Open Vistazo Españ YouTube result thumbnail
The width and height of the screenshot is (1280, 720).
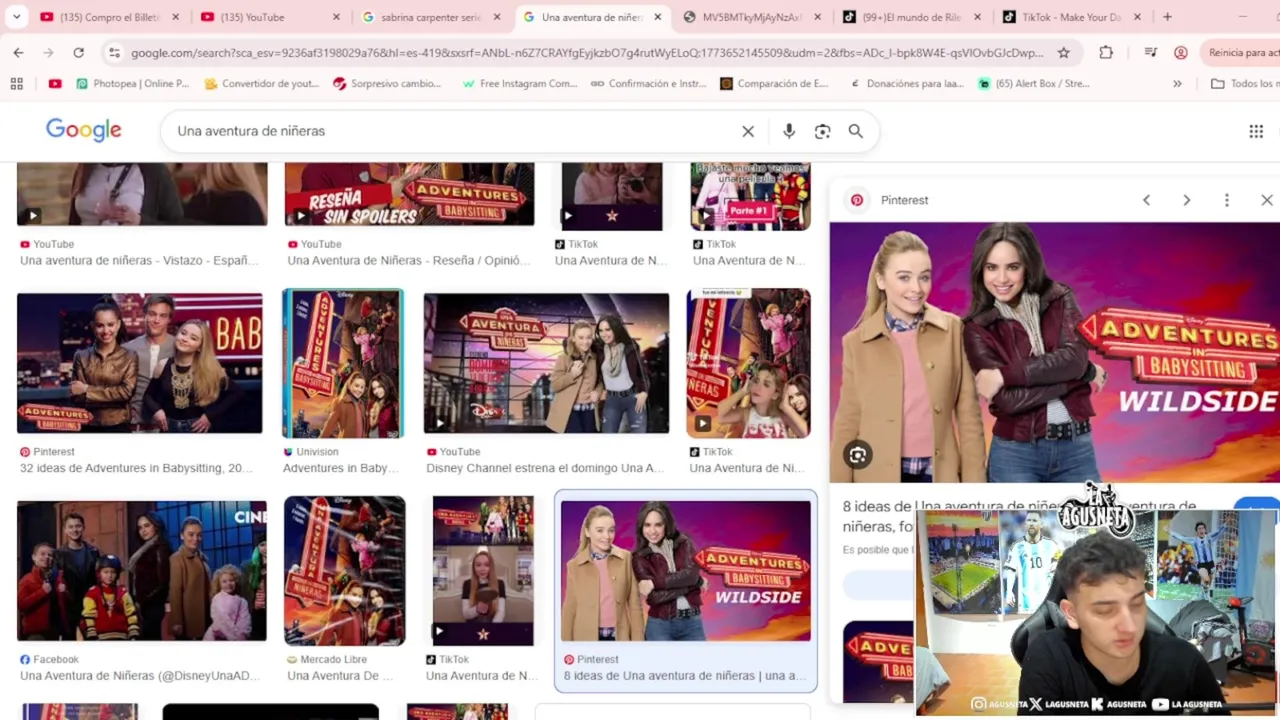pos(142,195)
